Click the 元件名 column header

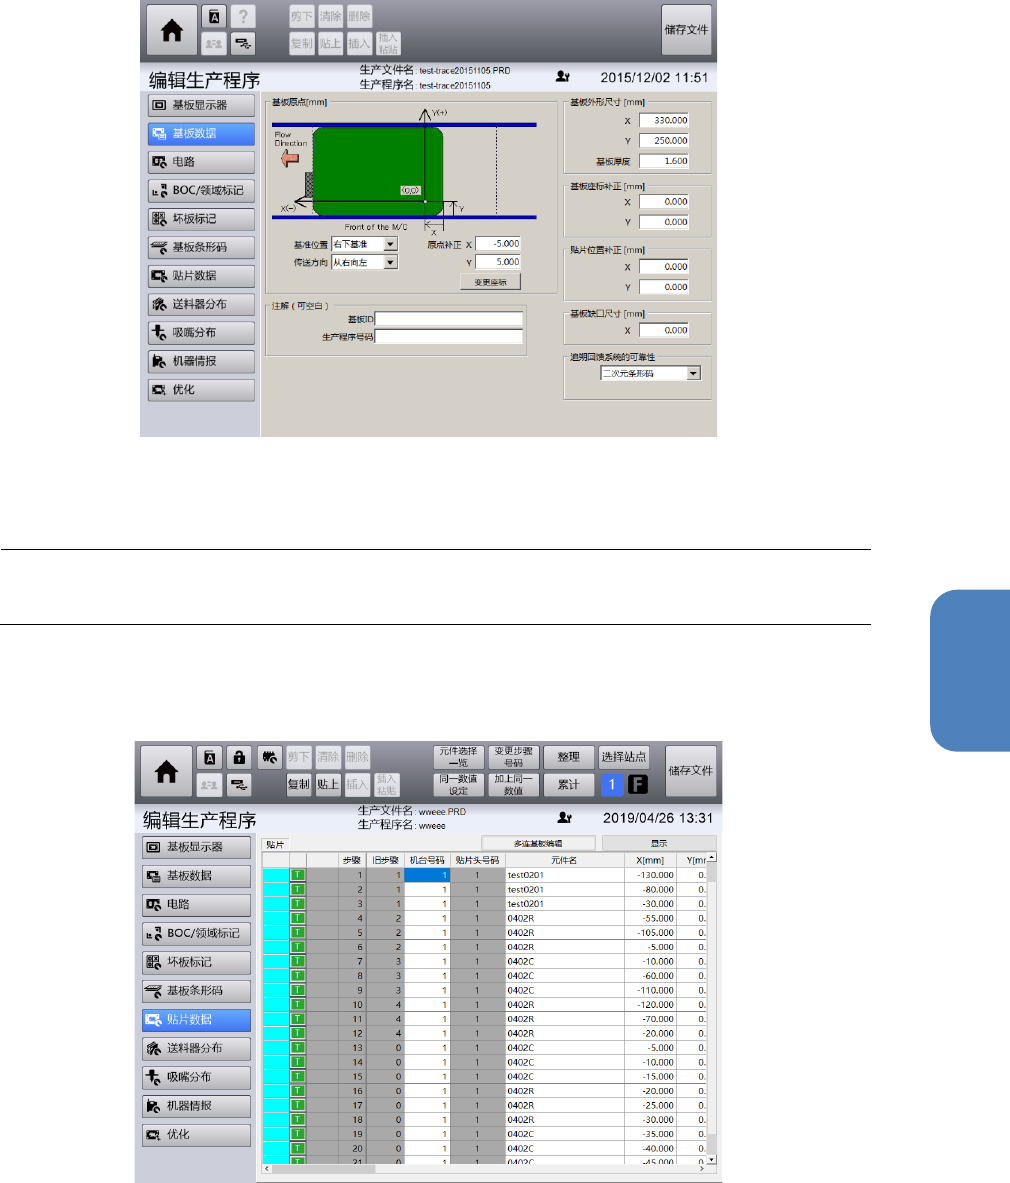(x=564, y=861)
